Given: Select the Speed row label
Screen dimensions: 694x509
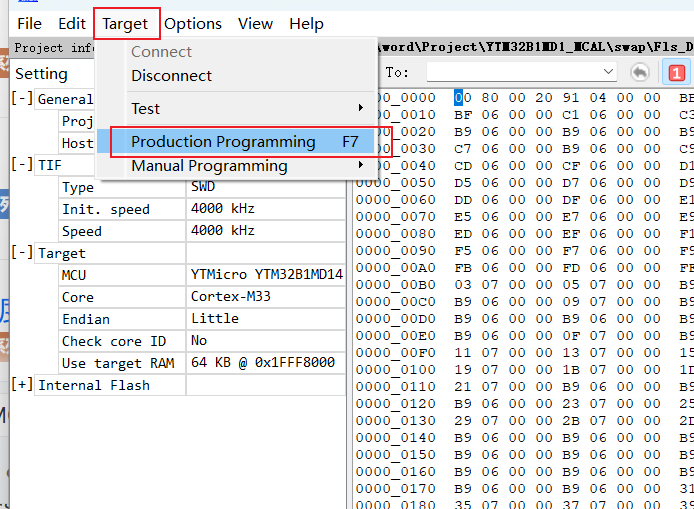Looking at the screenshot, I should coord(82,231).
